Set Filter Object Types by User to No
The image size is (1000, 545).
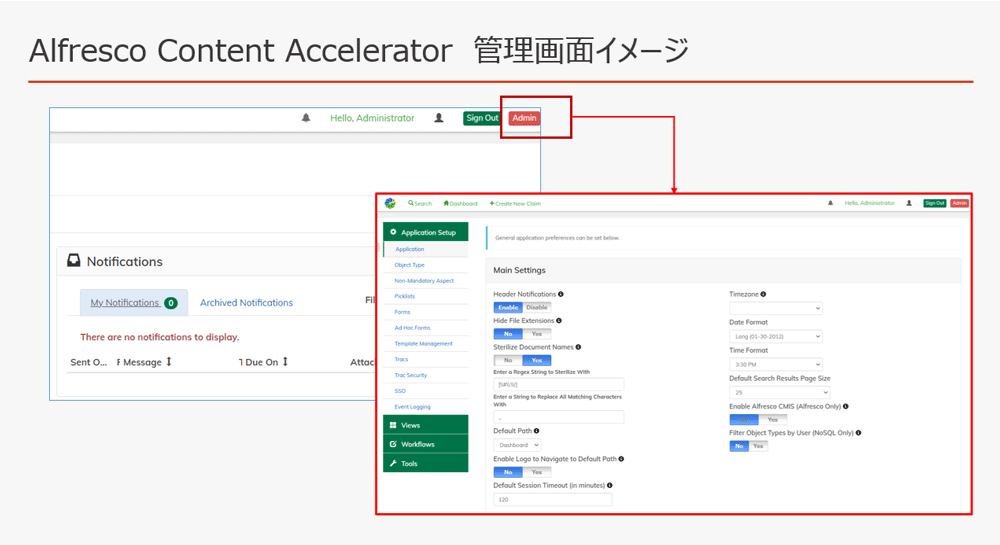[739, 446]
